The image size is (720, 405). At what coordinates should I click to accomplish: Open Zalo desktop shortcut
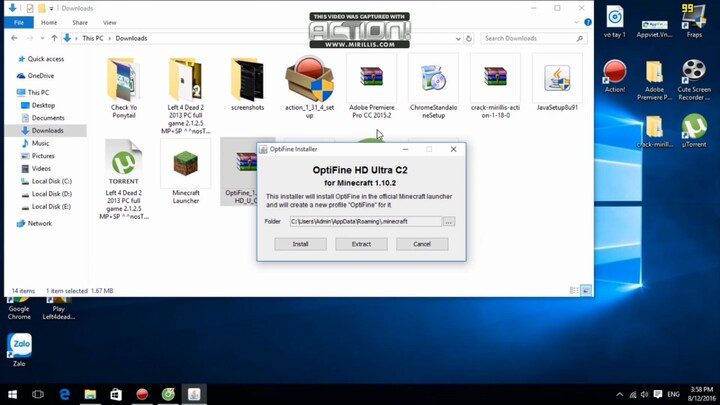(x=19, y=350)
